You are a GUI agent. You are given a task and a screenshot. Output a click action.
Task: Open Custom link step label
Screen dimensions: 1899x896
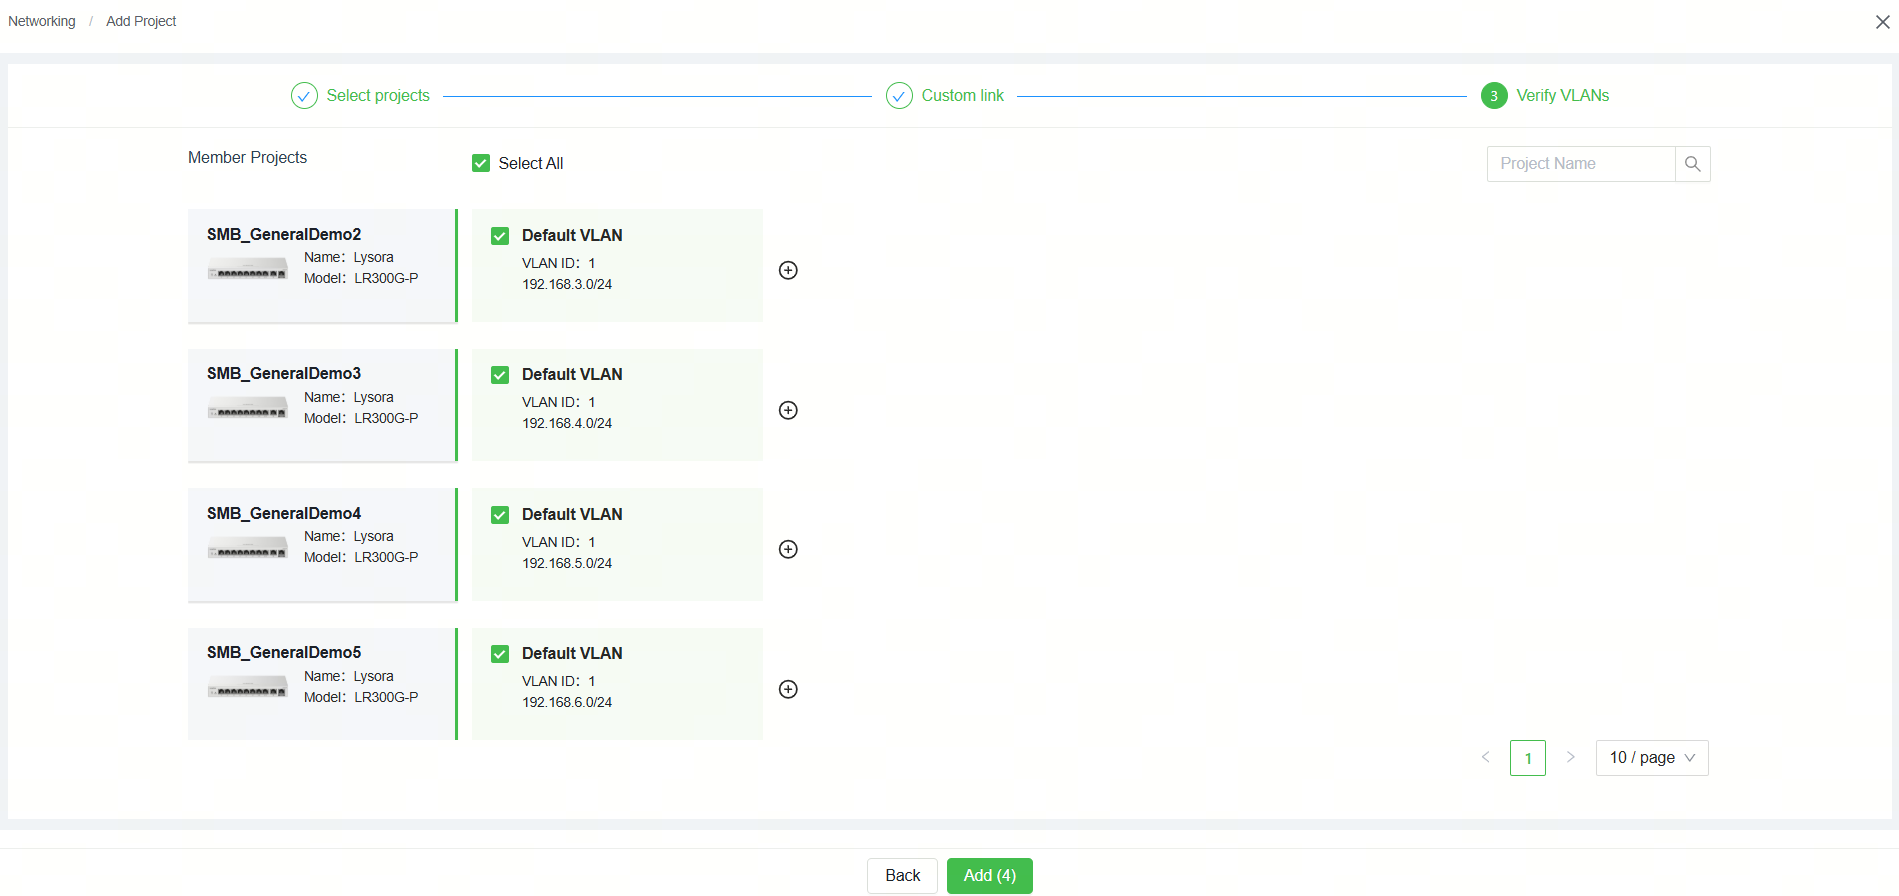963,95
